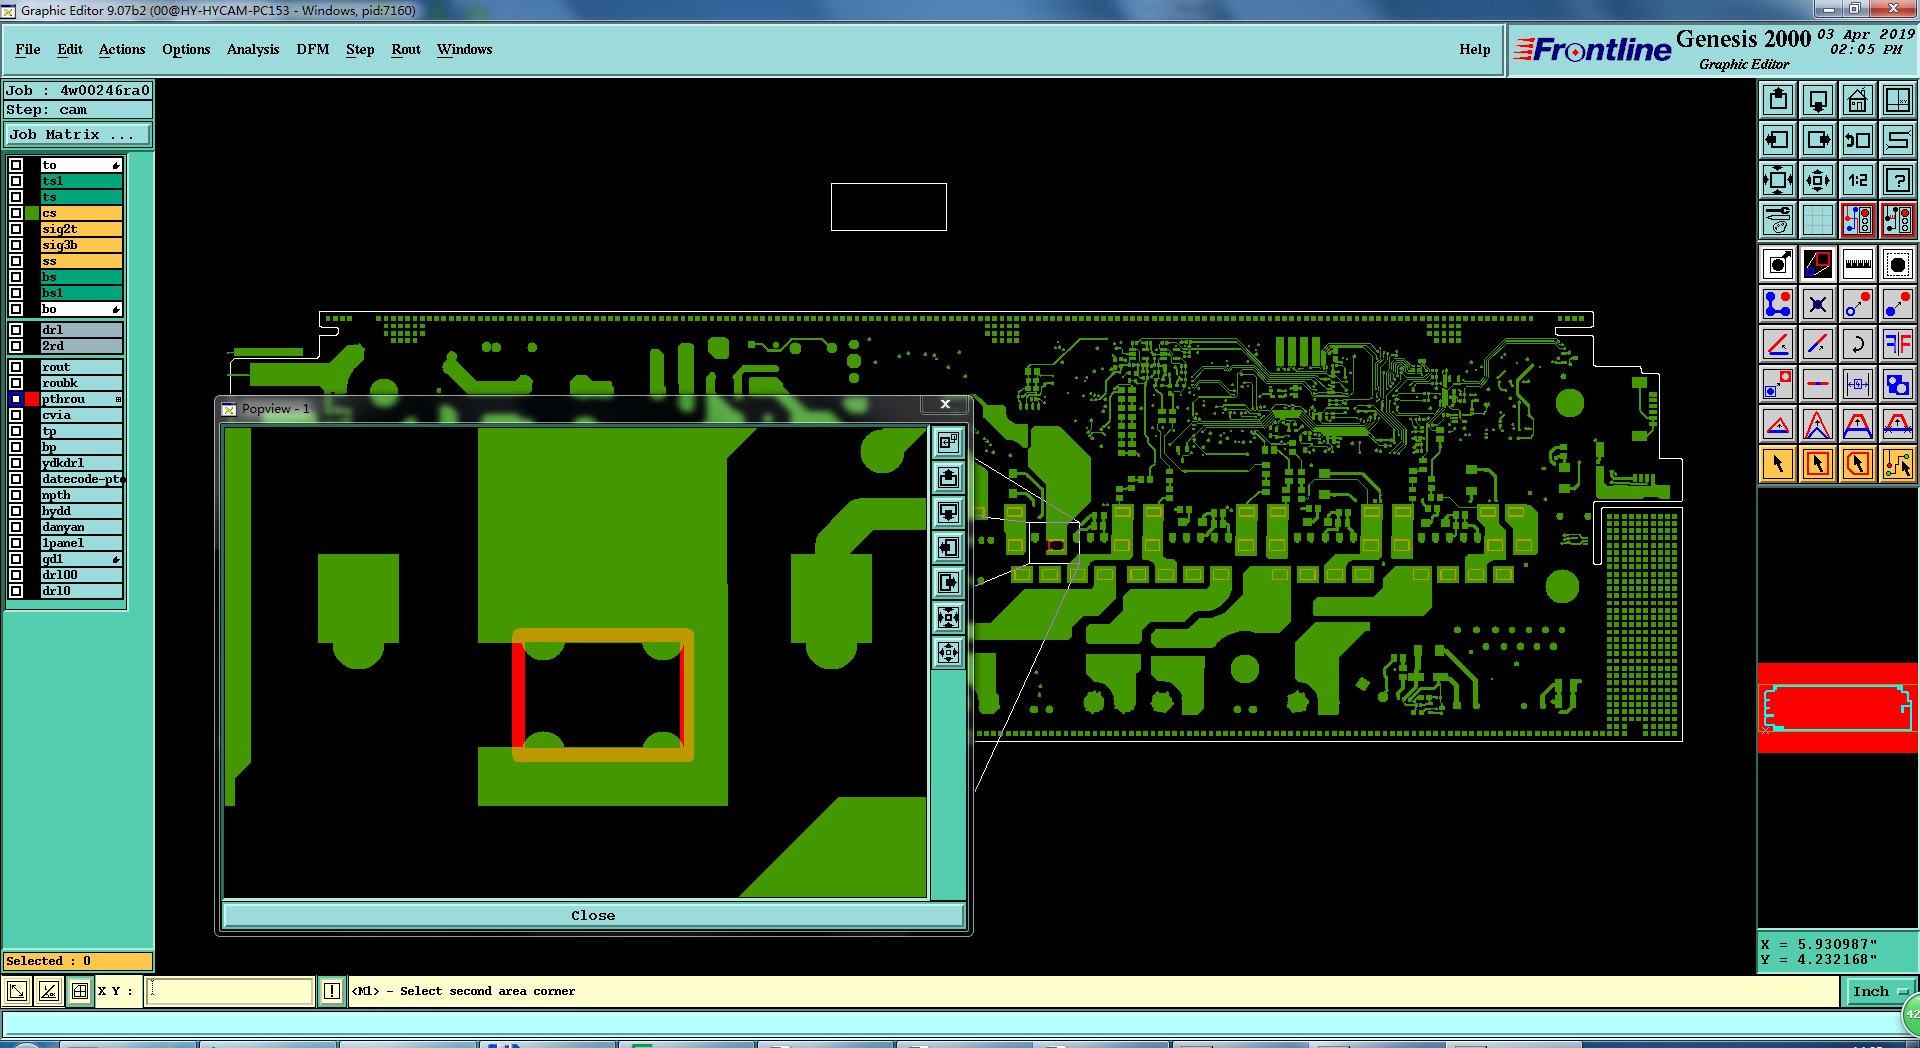Click the pan down view icon
This screenshot has width=1920, height=1048.
pos(1818,100)
